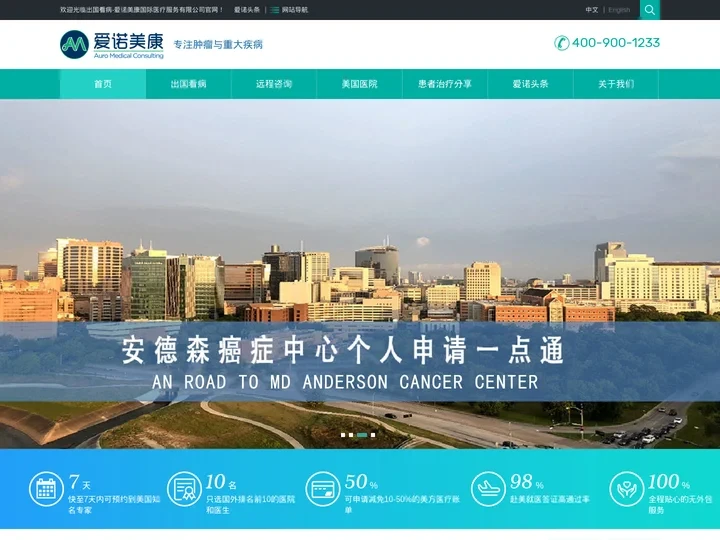This screenshot has height=540, width=720.
Task: Open the 美国医院 menu item
Action: 359,84
